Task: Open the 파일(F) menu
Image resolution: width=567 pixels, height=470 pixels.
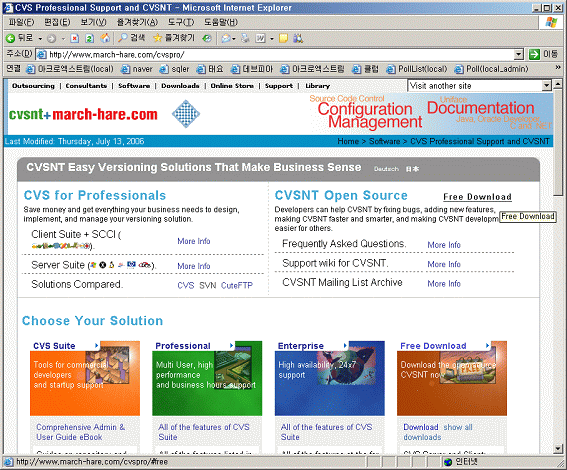Action: [21, 22]
